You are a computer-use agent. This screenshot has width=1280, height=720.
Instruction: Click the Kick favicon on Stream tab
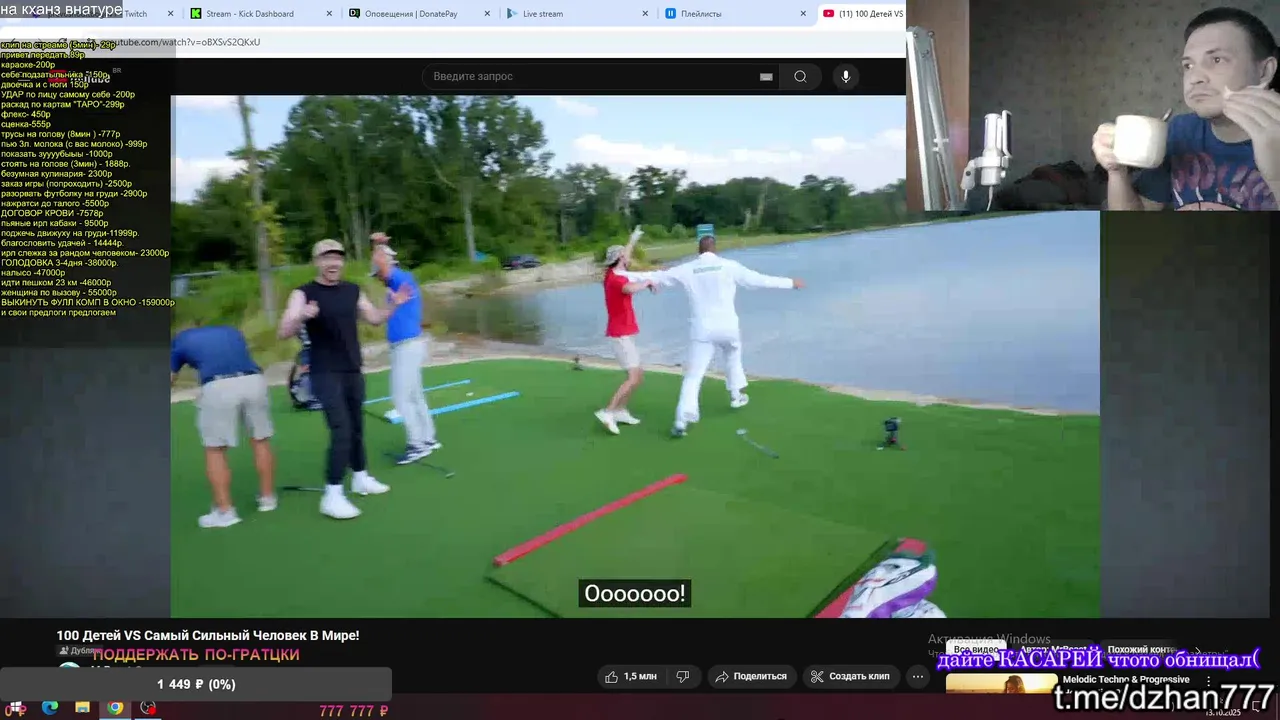pos(196,14)
